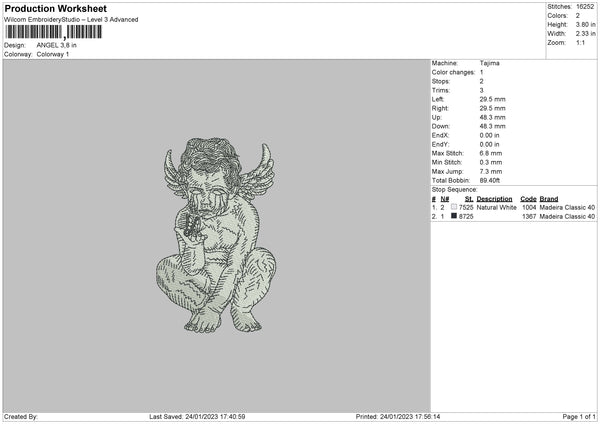Click the Max Jump value 7.3 mm
This screenshot has height=424, width=600.
tap(491, 171)
